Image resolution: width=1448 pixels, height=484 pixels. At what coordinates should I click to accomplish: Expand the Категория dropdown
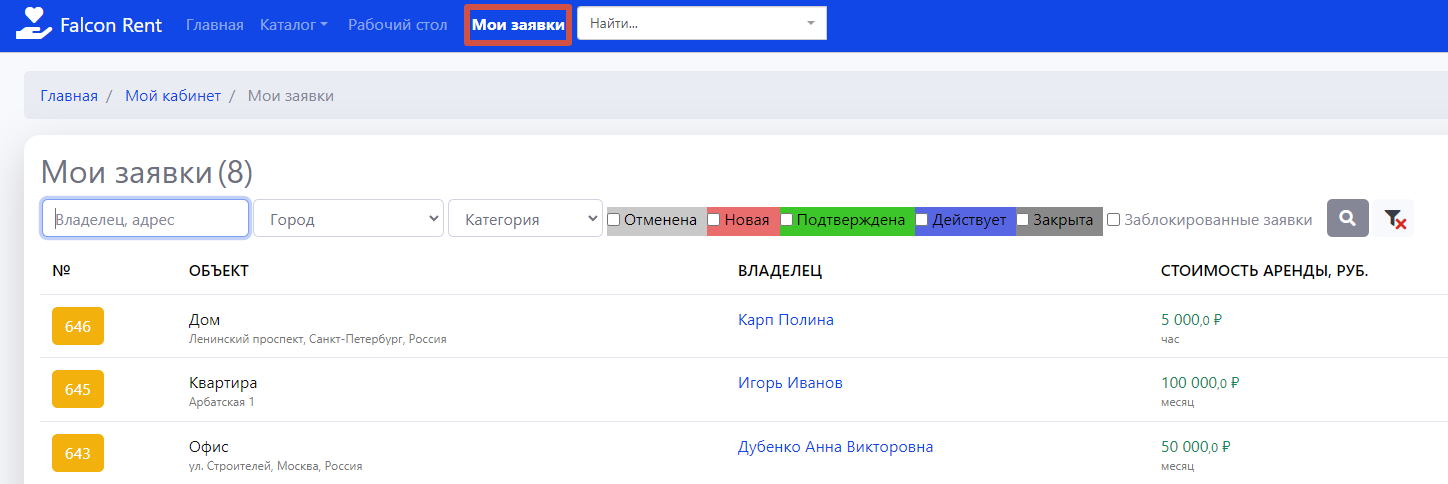524,219
